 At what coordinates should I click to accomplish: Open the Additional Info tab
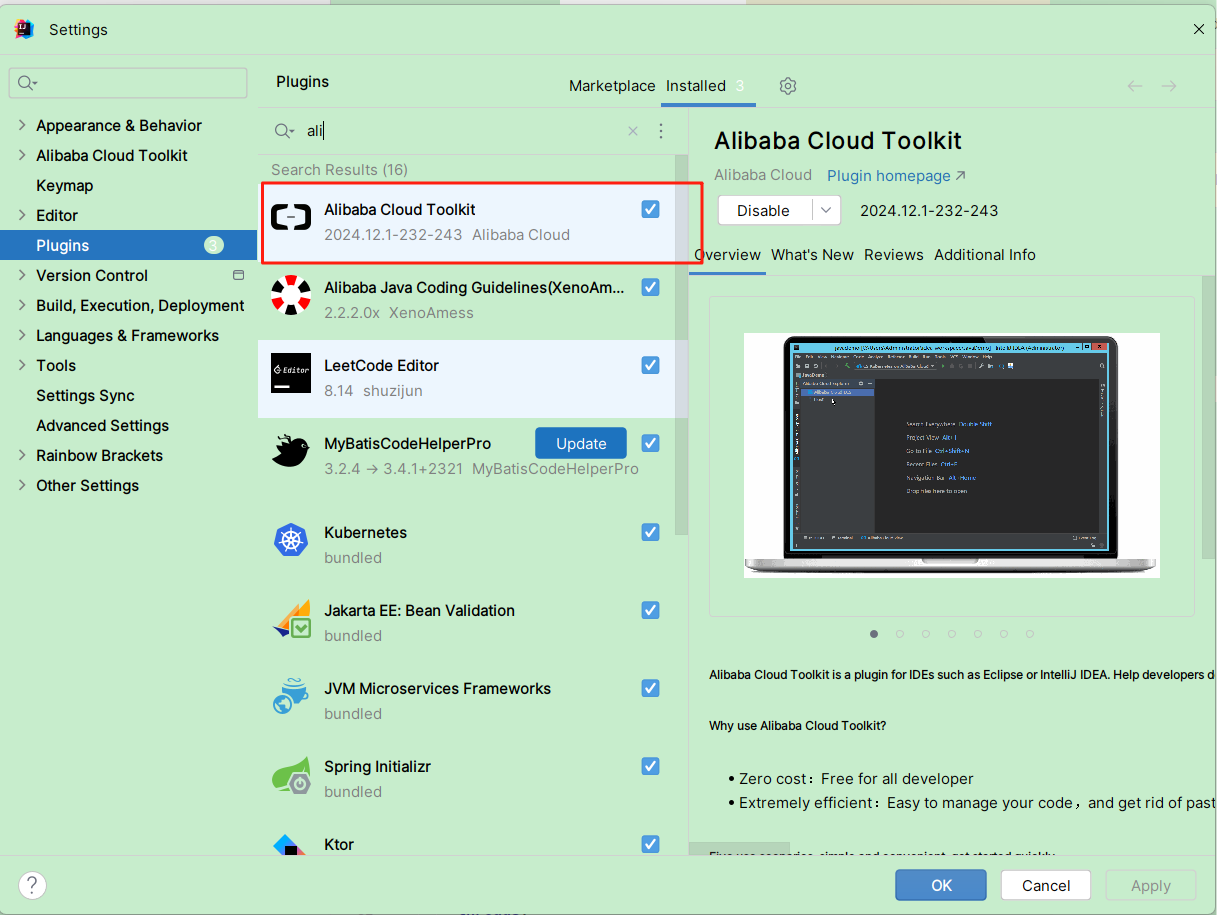985,255
